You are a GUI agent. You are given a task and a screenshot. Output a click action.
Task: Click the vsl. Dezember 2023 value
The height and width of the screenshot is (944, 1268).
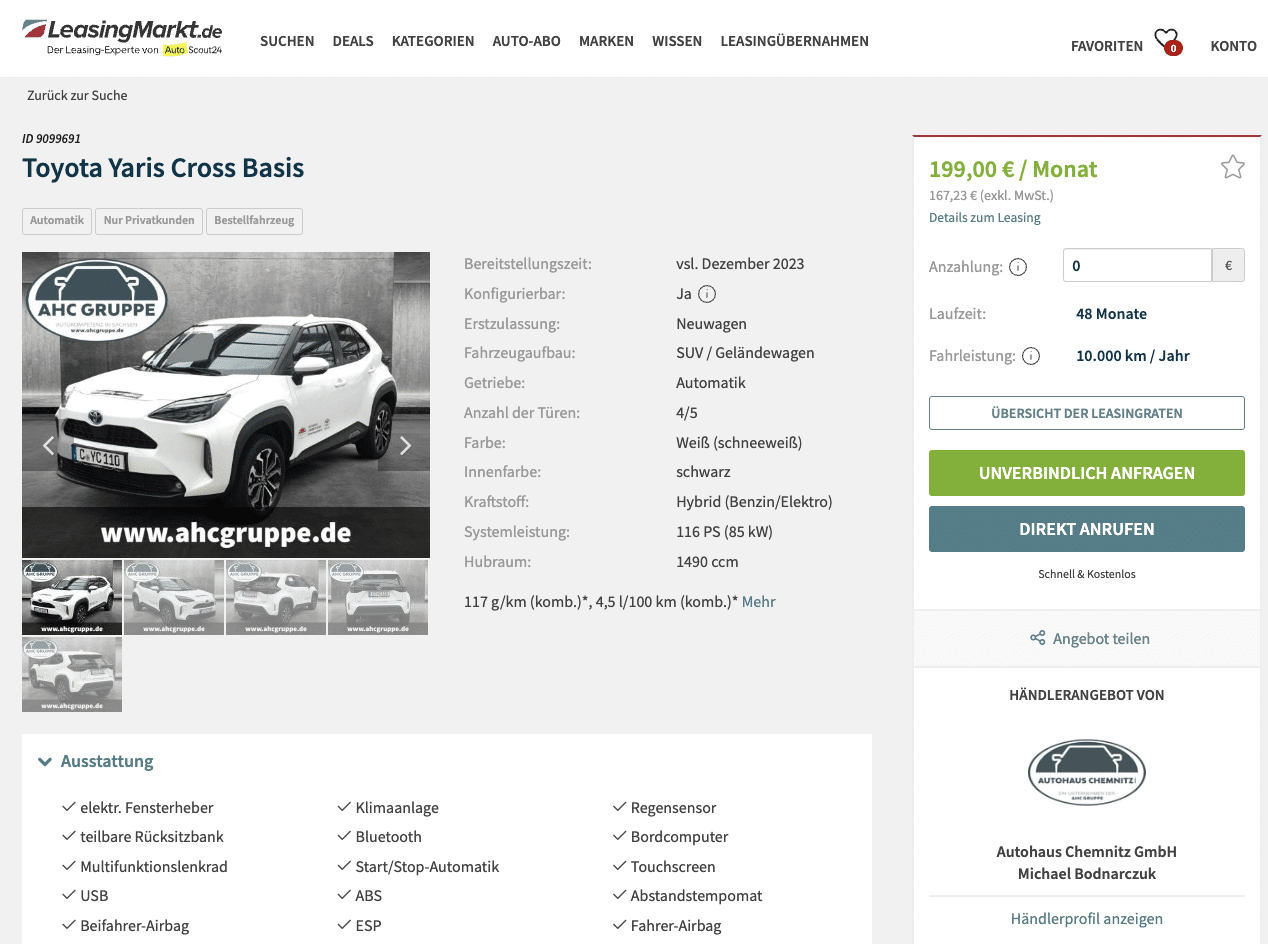tap(740, 264)
